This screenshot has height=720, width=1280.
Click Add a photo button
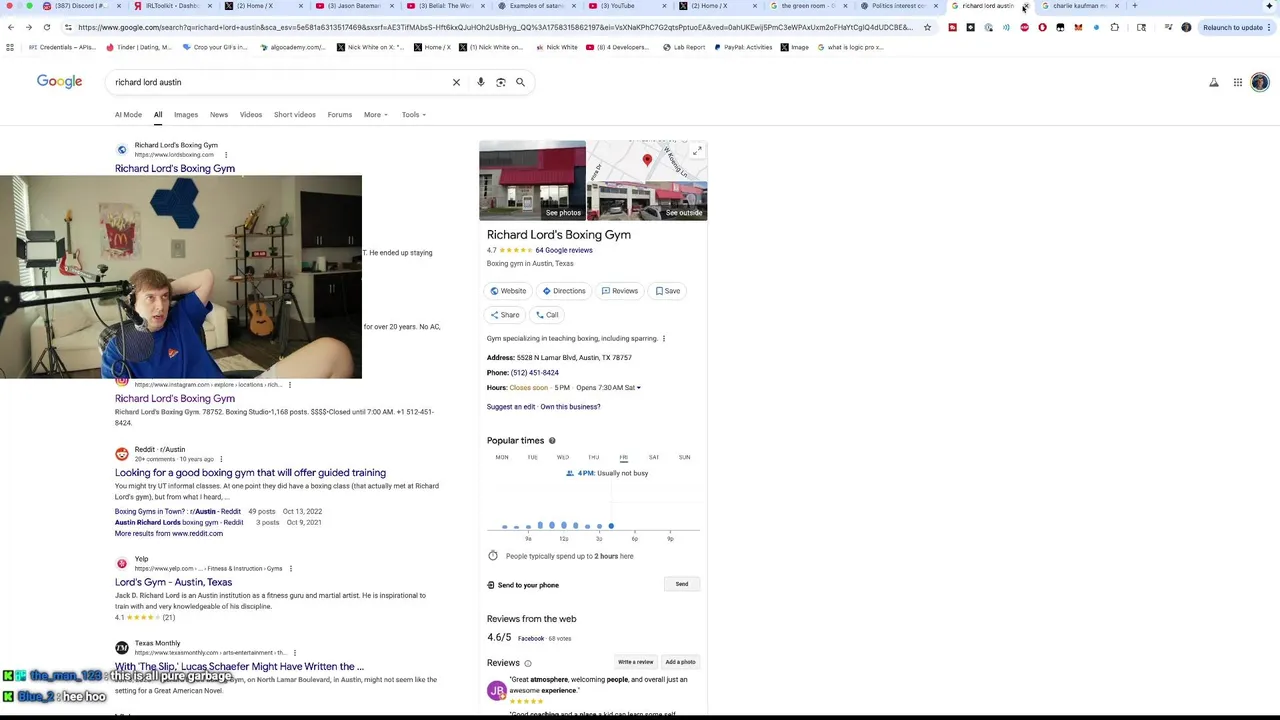[x=680, y=662]
